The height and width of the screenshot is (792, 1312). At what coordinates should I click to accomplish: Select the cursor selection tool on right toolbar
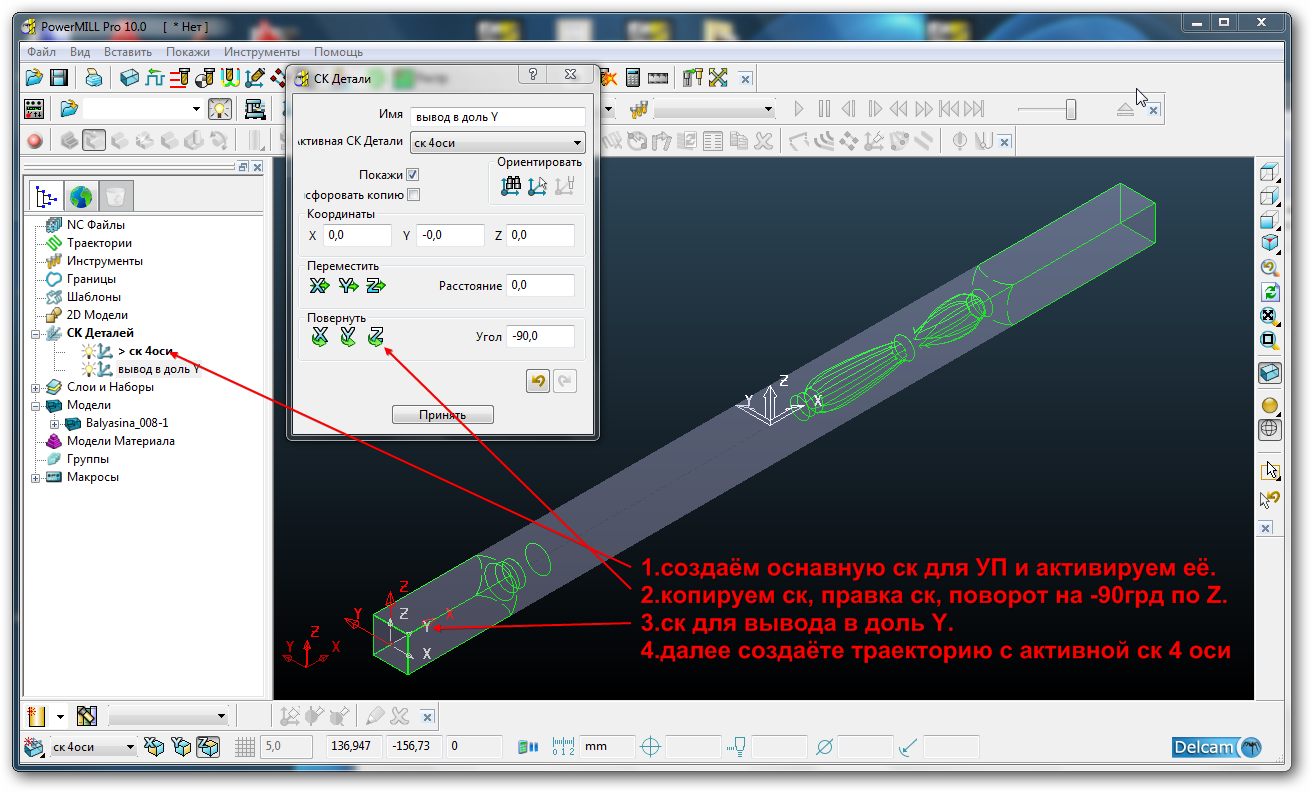1270,469
